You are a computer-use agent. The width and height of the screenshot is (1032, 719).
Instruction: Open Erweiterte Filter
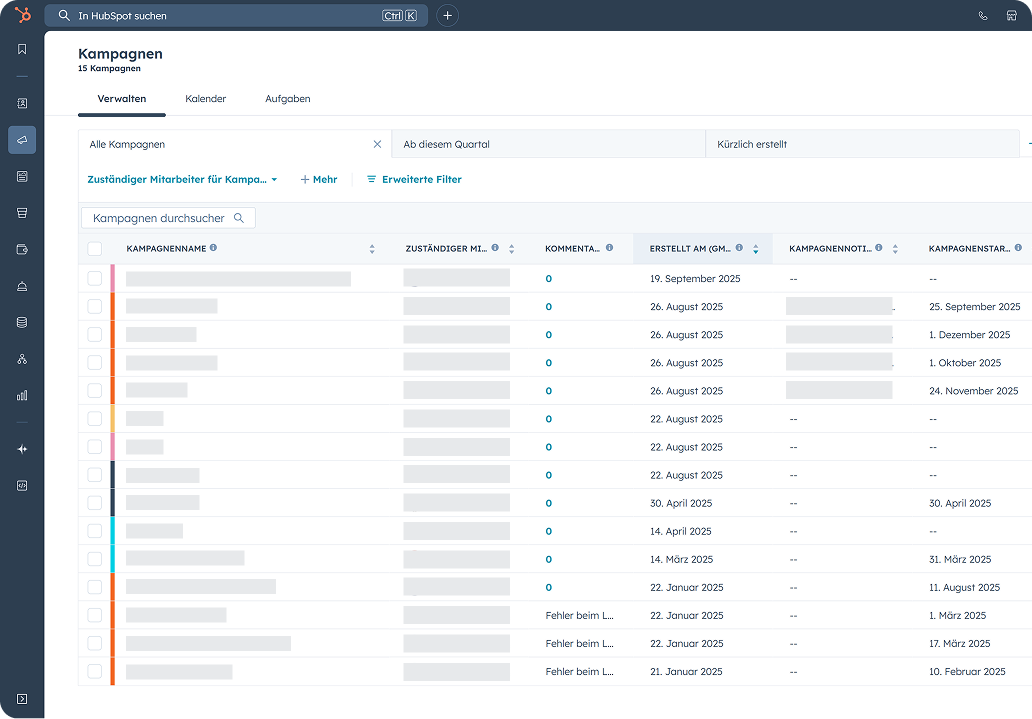coord(414,180)
